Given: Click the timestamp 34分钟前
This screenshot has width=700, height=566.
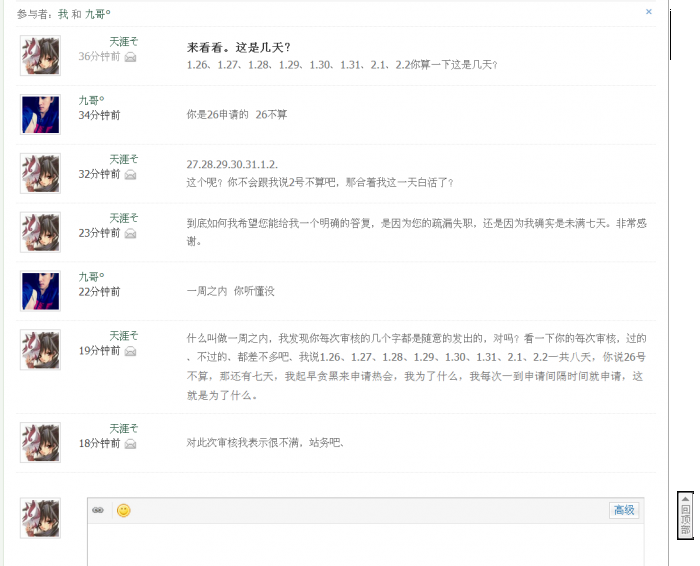Looking at the screenshot, I should coord(100,115).
